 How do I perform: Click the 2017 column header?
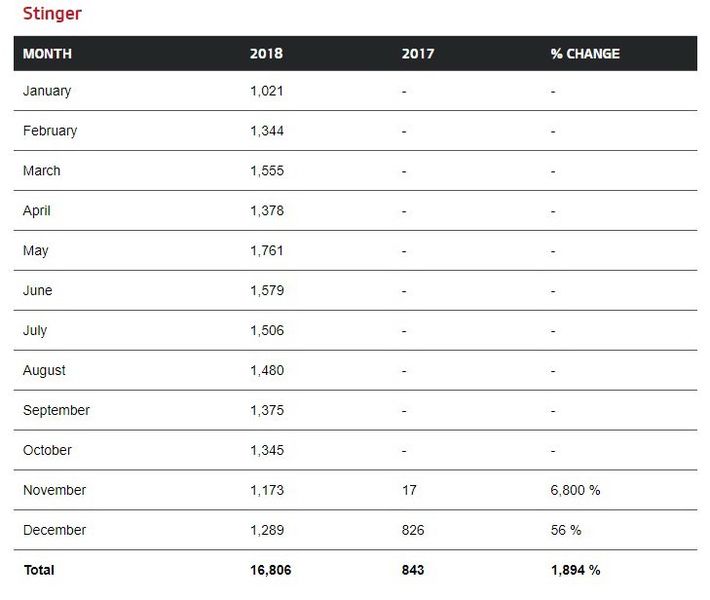[x=418, y=54]
